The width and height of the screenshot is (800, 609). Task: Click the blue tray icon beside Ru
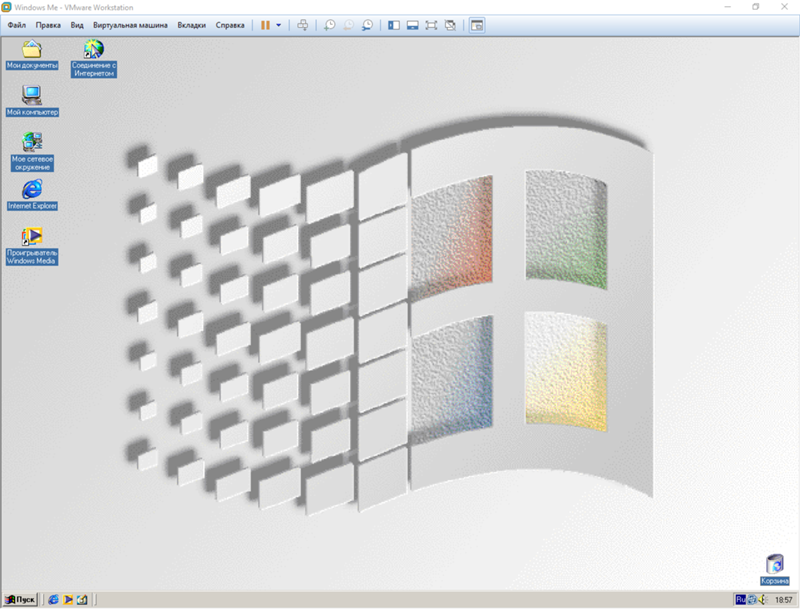tap(752, 600)
